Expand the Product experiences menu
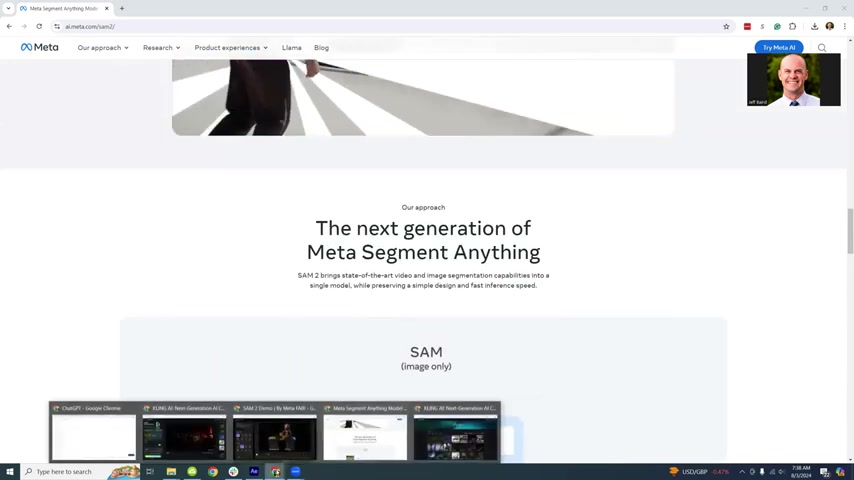Image resolution: width=854 pixels, height=480 pixels. 231,48
